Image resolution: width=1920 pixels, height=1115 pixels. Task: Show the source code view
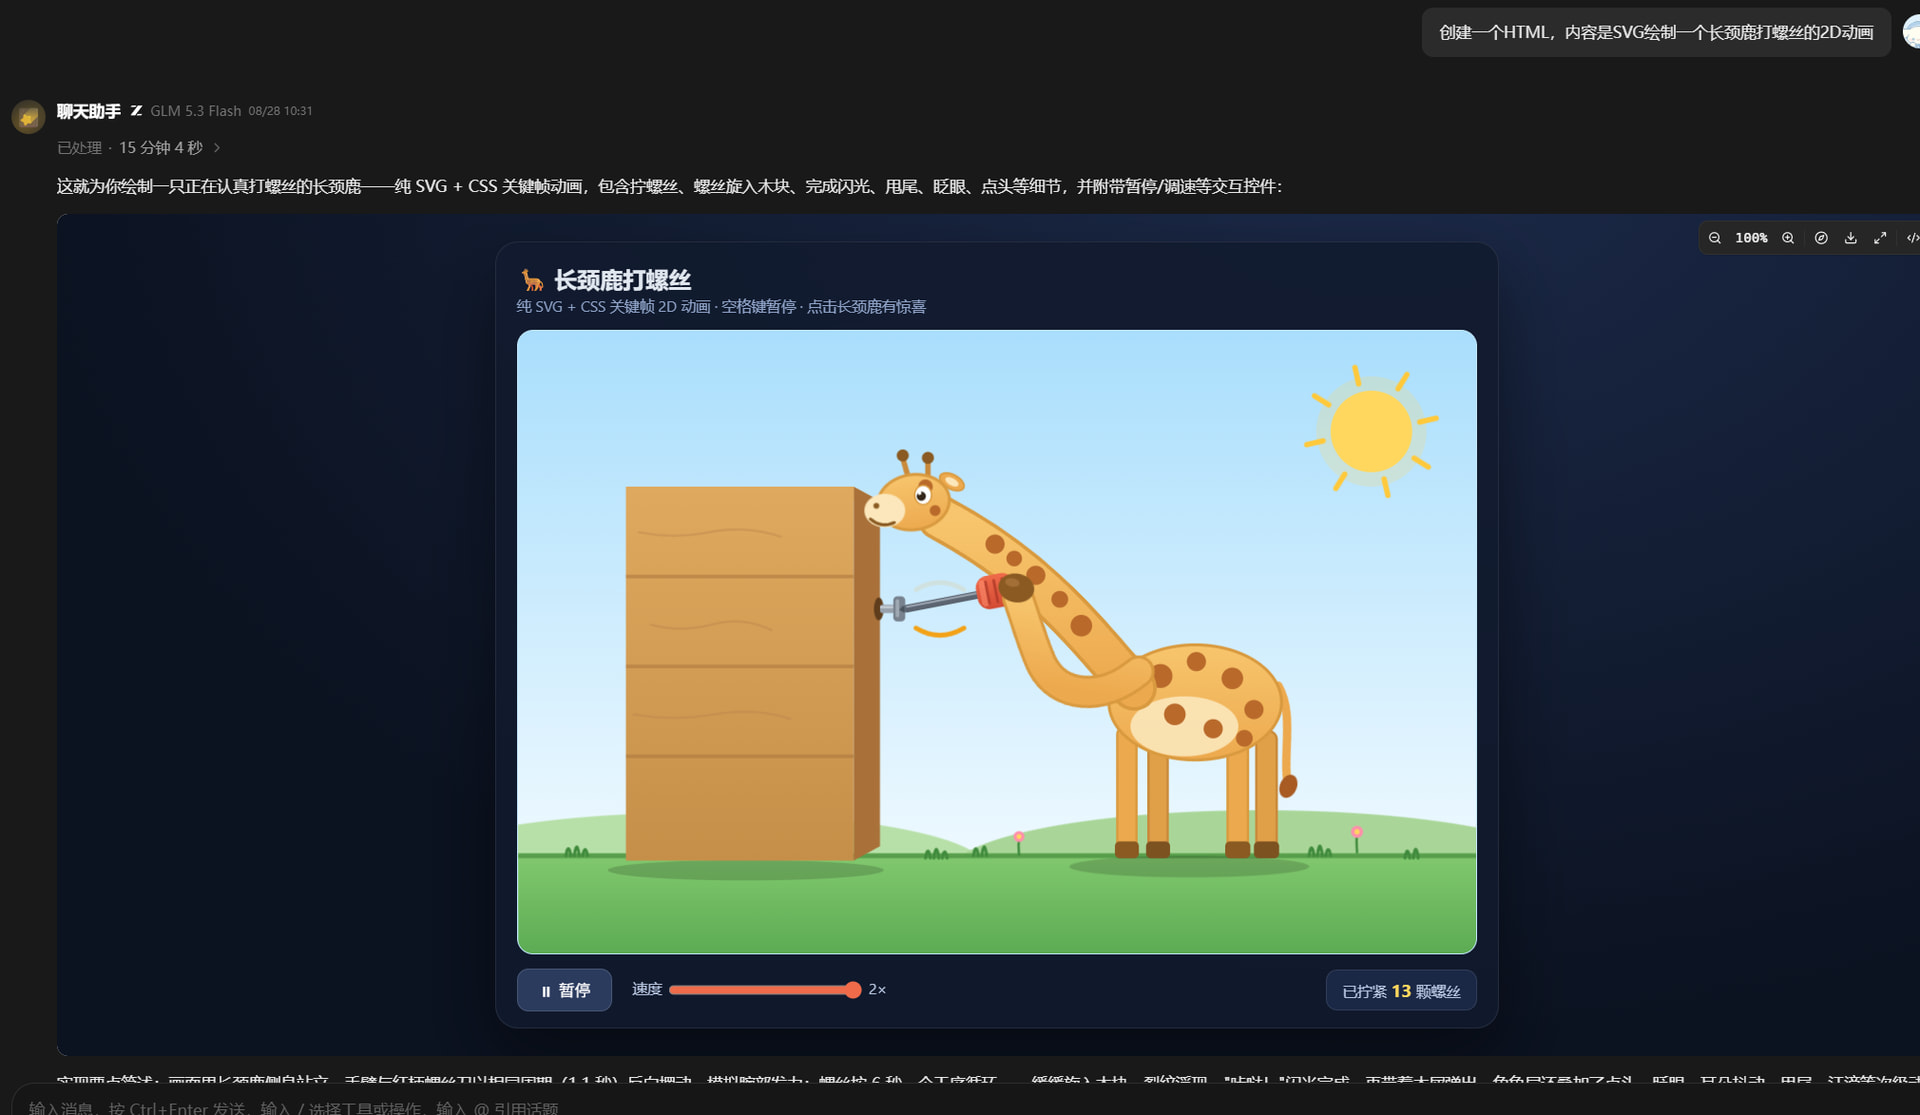pos(1912,238)
